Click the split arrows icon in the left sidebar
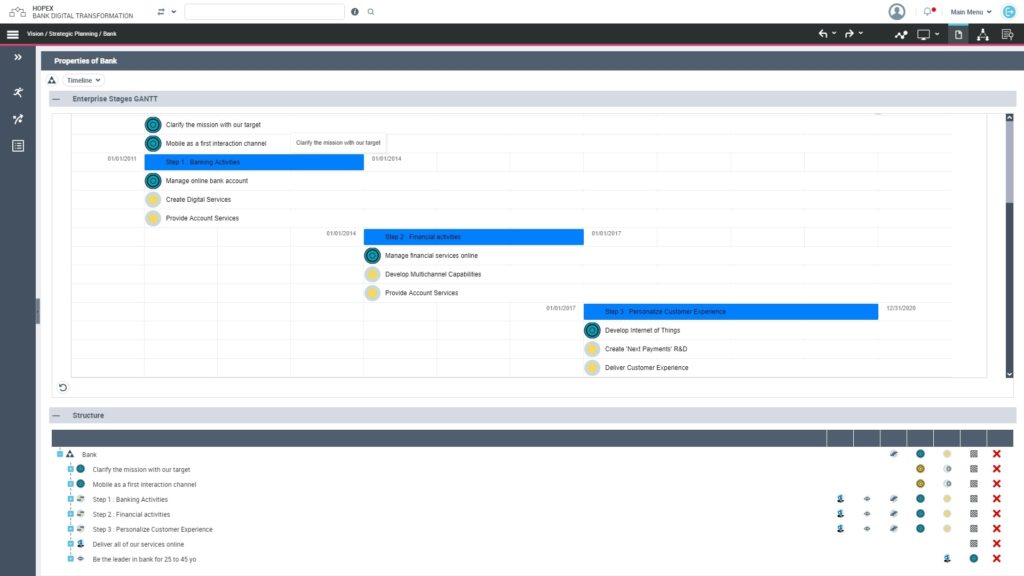 coord(16,119)
